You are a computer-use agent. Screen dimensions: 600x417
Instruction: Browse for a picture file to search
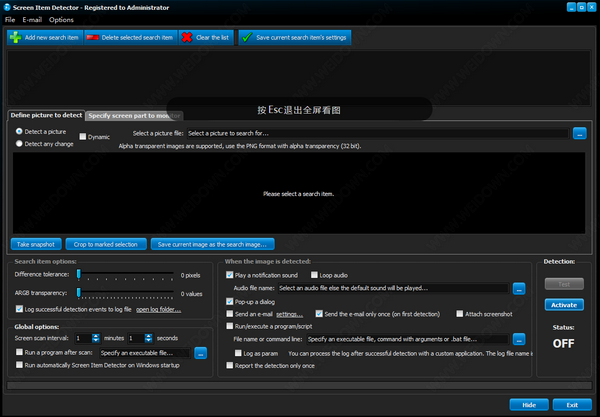click(579, 134)
